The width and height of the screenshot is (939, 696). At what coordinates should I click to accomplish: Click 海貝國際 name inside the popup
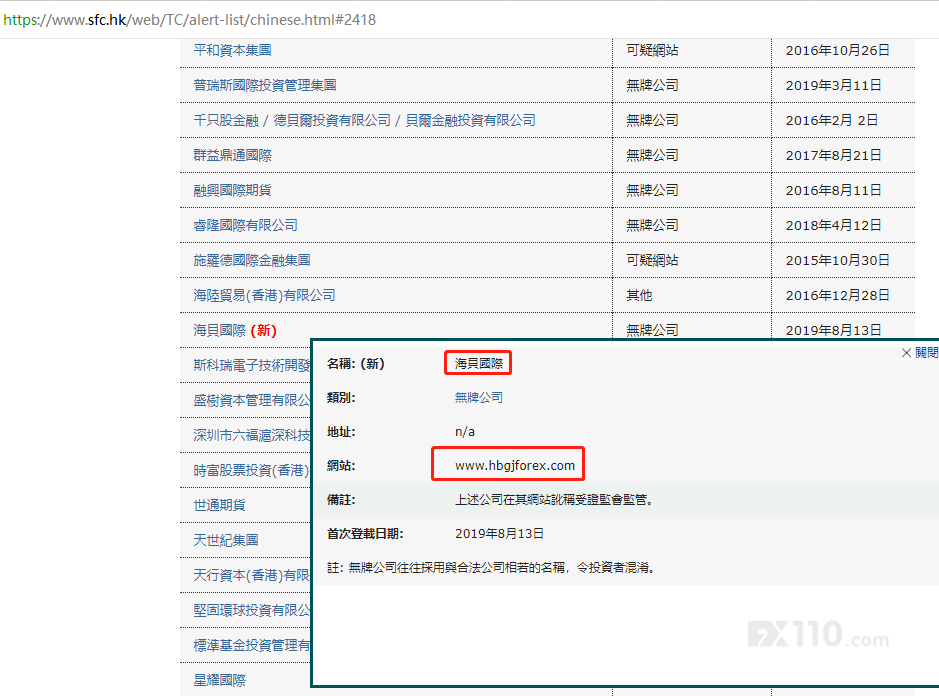pos(478,363)
